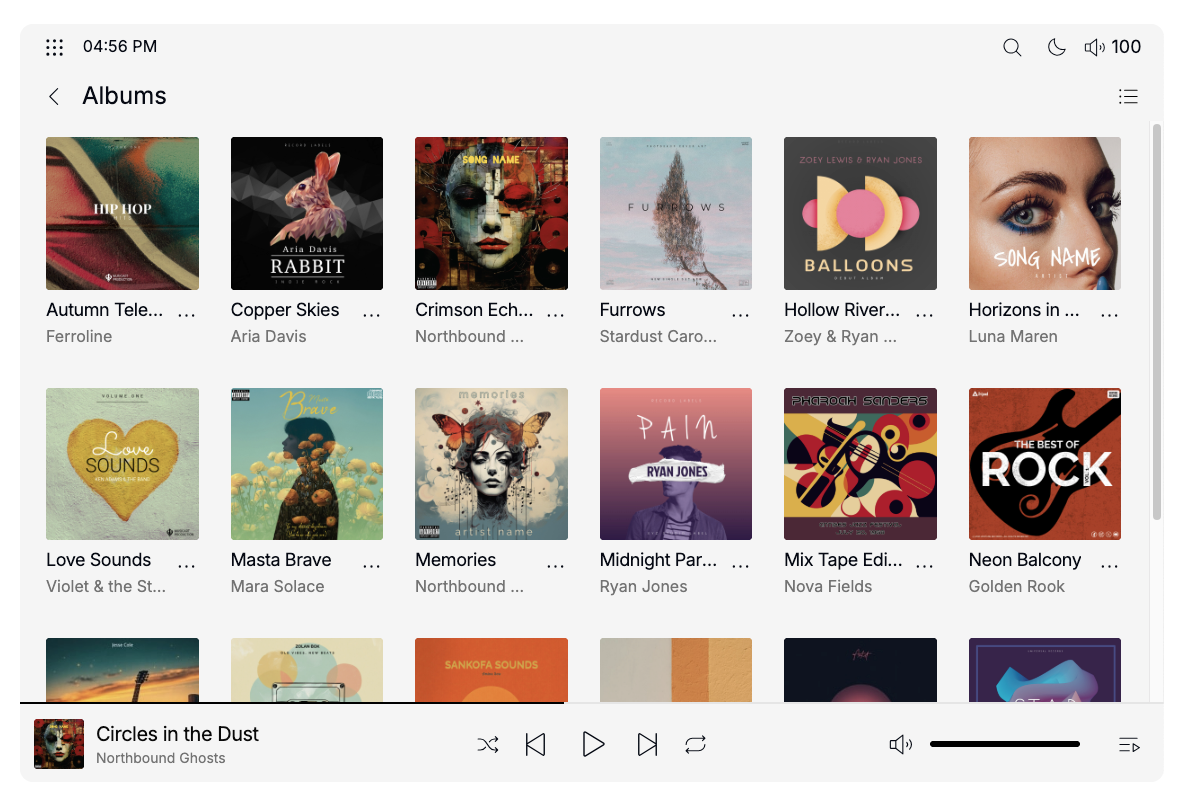Click the top-bar volume speaker icon
The width and height of the screenshot is (1182, 804).
click(1095, 47)
